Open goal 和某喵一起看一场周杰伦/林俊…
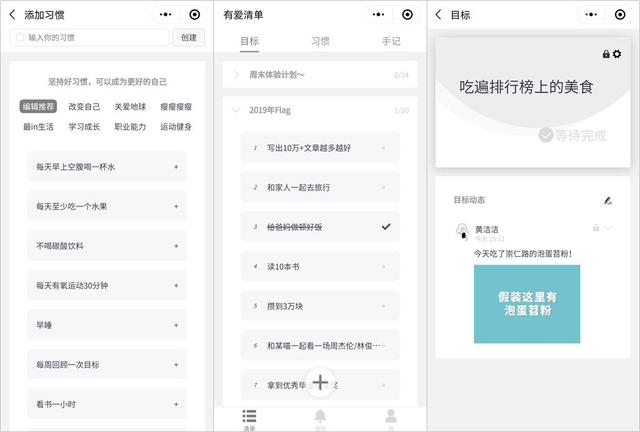Viewport: 640px width, 432px height. (x=320, y=346)
